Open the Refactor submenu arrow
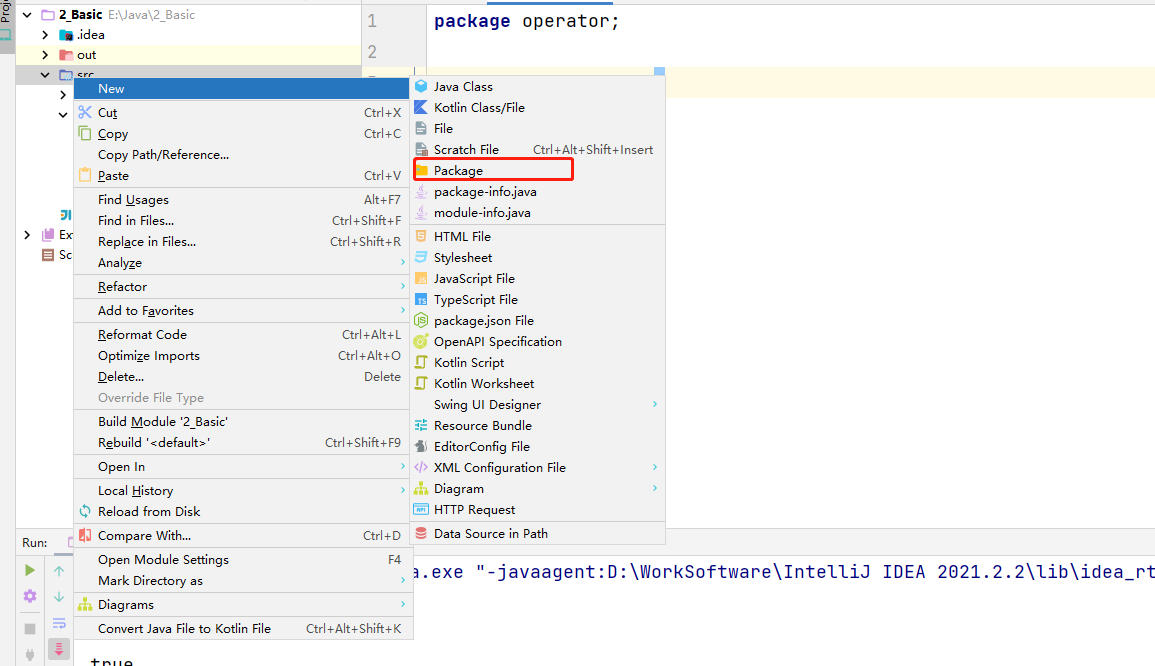Viewport: 1155px width, 666px height. 403,287
